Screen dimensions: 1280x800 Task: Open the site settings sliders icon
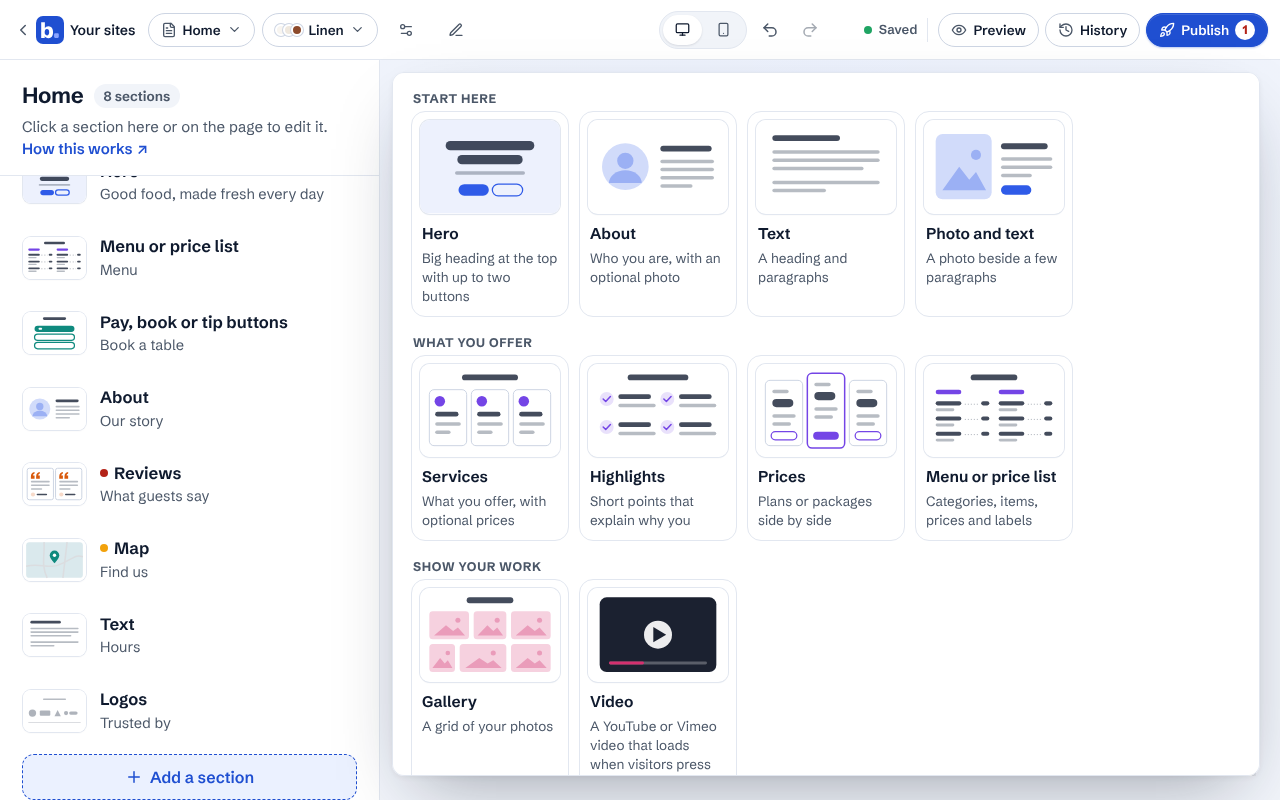pos(406,30)
